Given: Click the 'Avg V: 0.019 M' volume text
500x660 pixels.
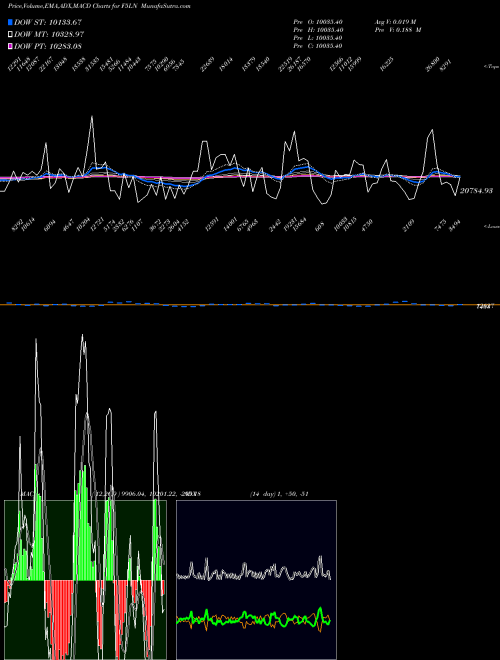Looking at the screenshot, I should (x=396, y=22).
